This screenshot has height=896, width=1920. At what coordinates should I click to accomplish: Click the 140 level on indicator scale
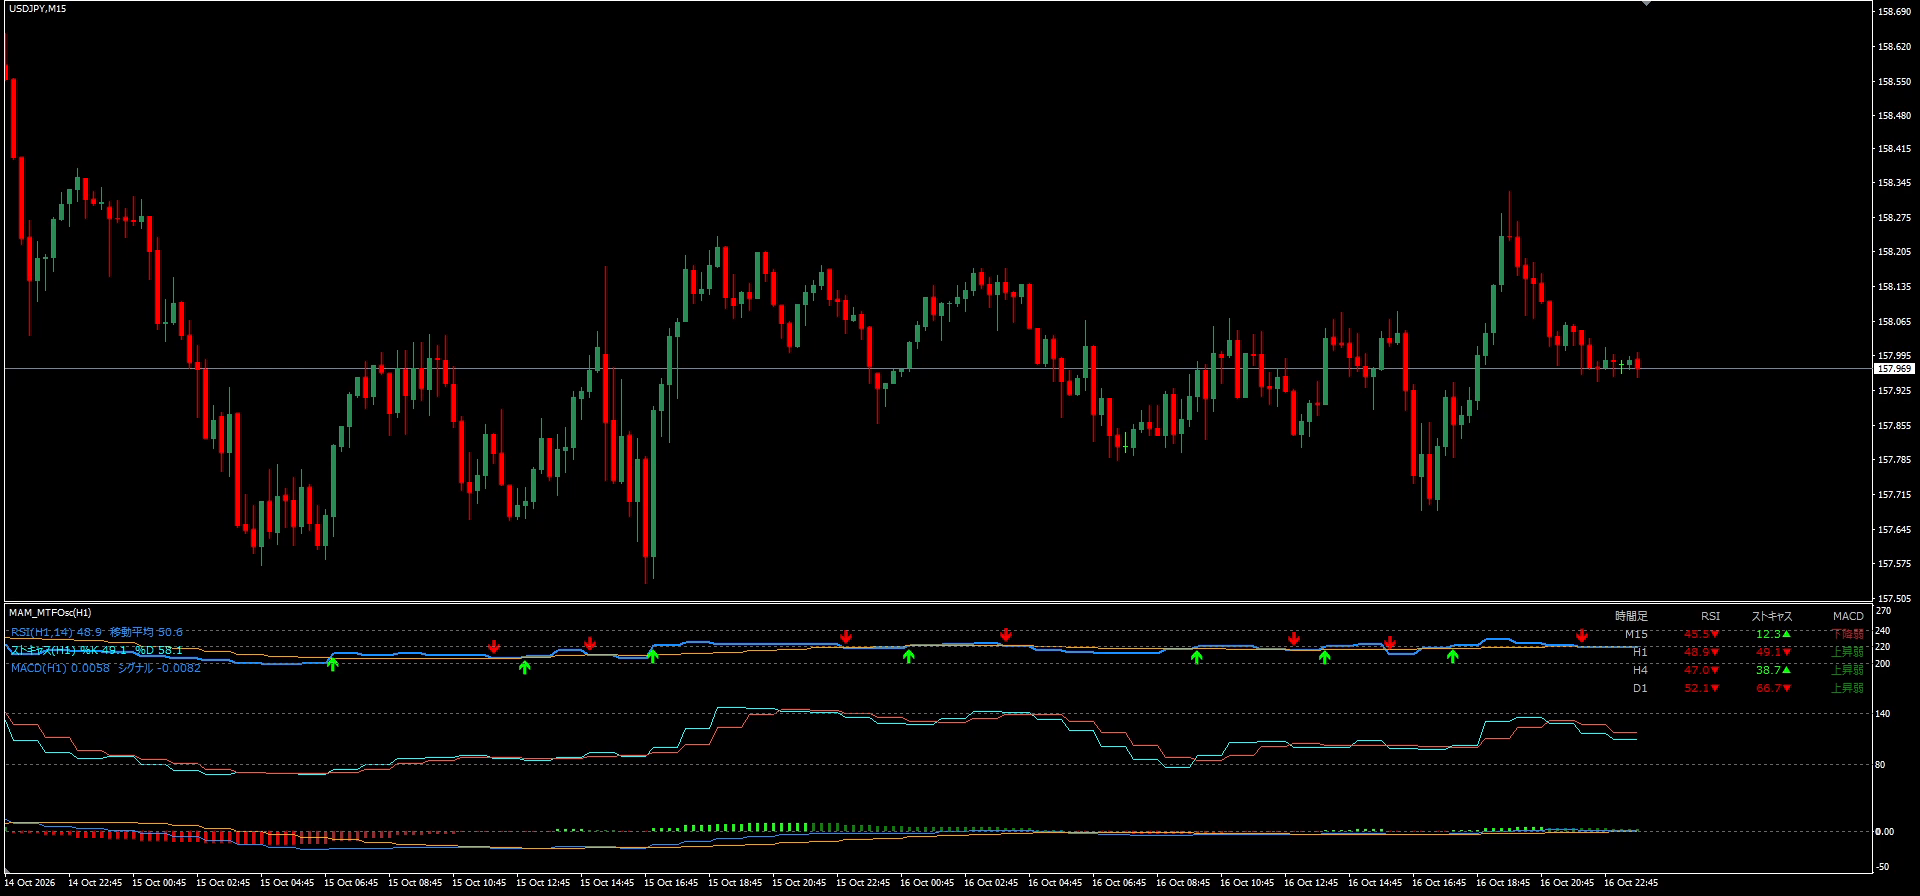click(x=1883, y=714)
